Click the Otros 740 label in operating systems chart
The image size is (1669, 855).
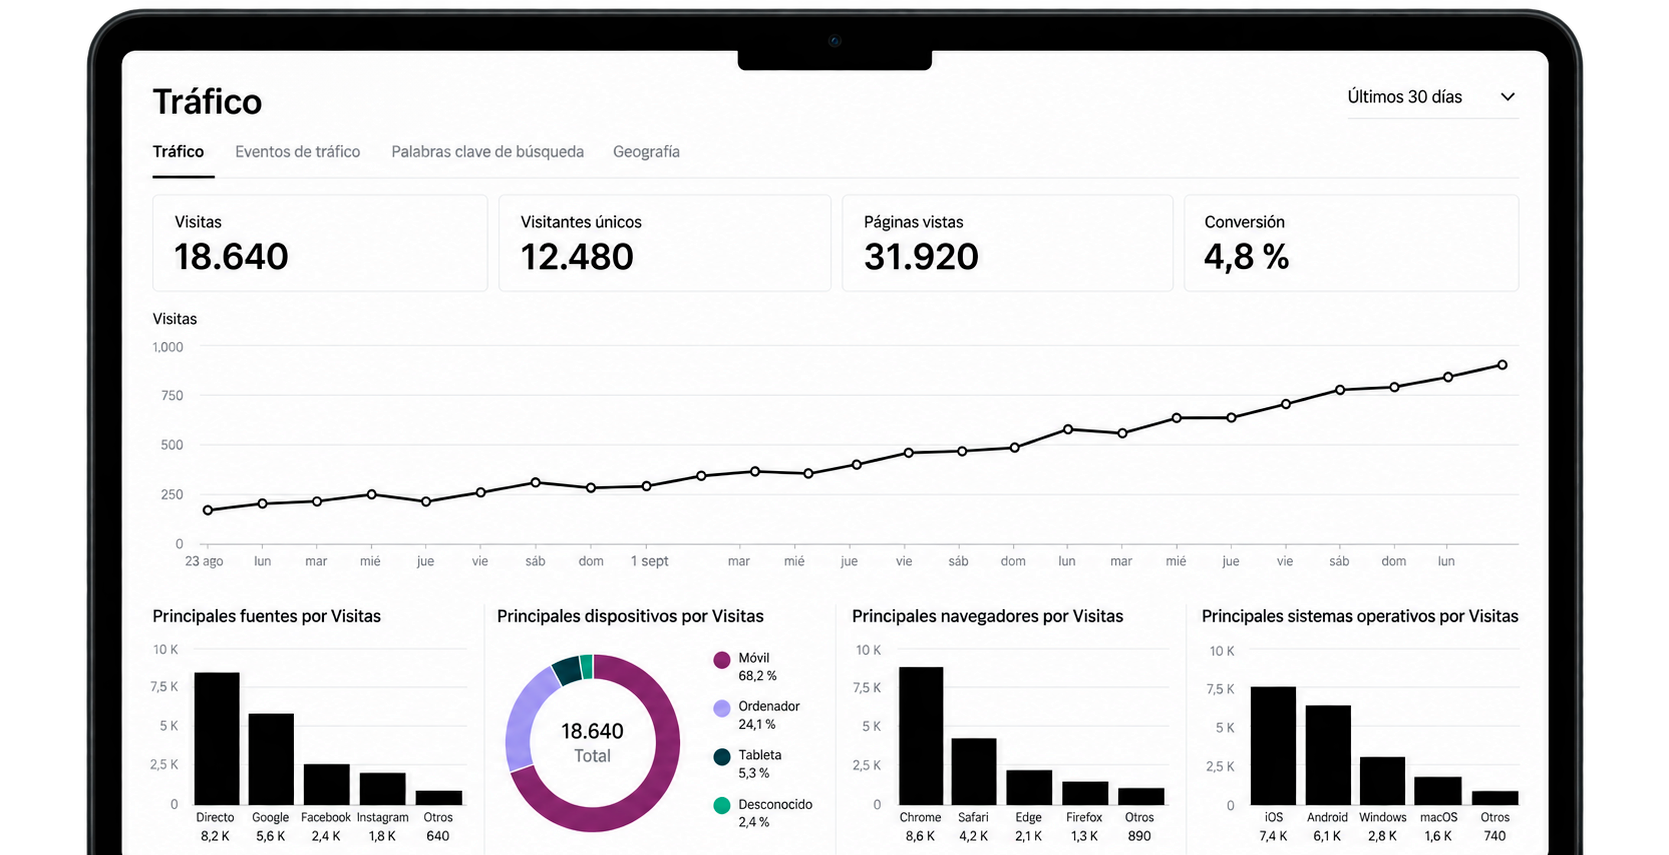pos(1495,827)
